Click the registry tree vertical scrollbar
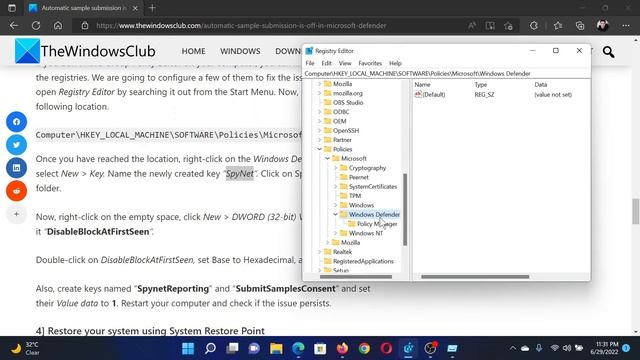640x360 pixels. (x=405, y=209)
